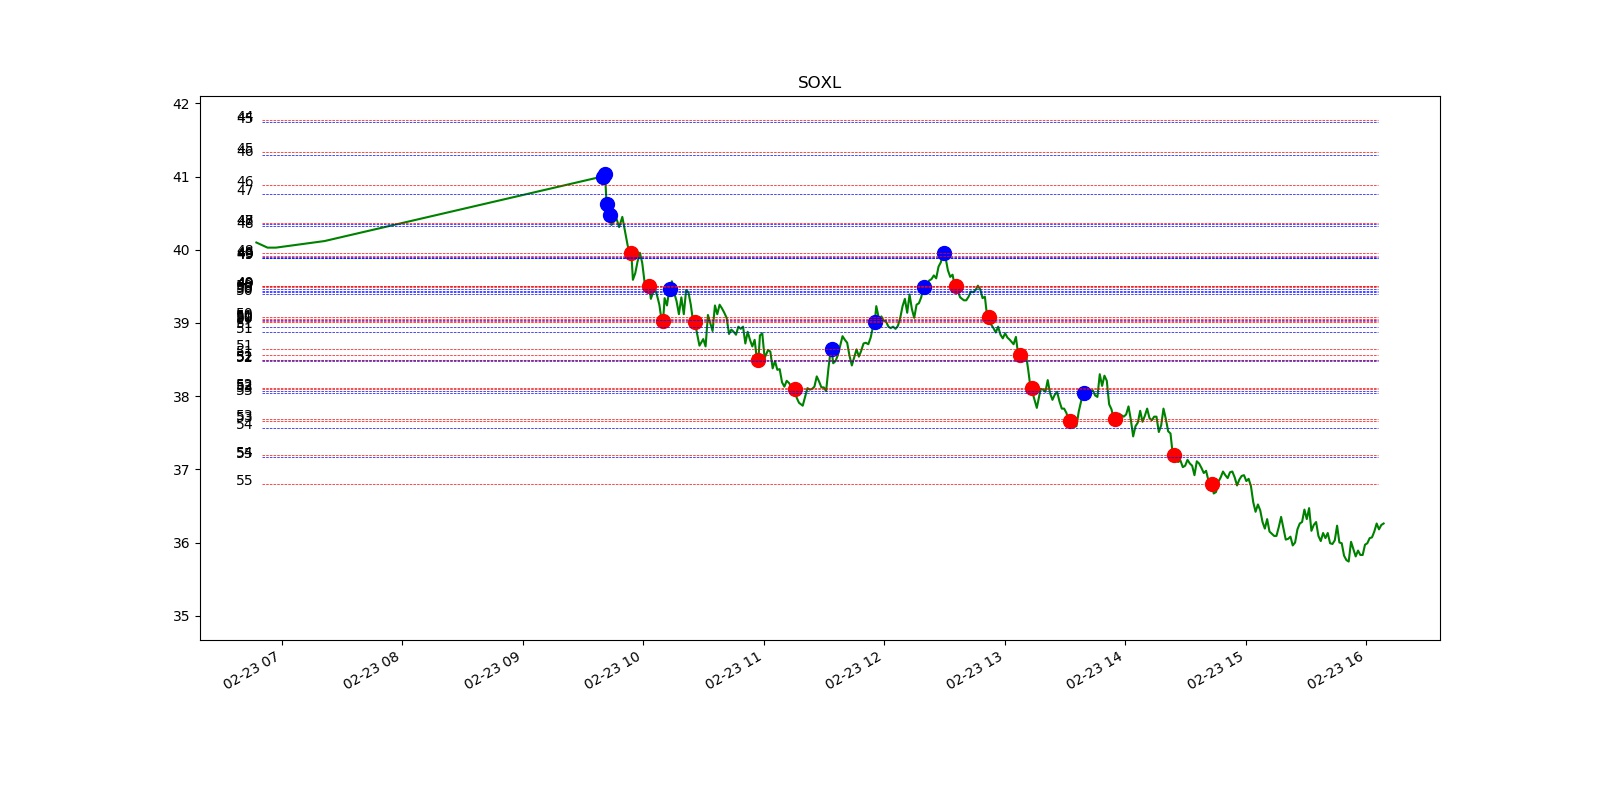
Task: Select the blue marker at the 12:30 peak near 40
Action: click(944, 253)
